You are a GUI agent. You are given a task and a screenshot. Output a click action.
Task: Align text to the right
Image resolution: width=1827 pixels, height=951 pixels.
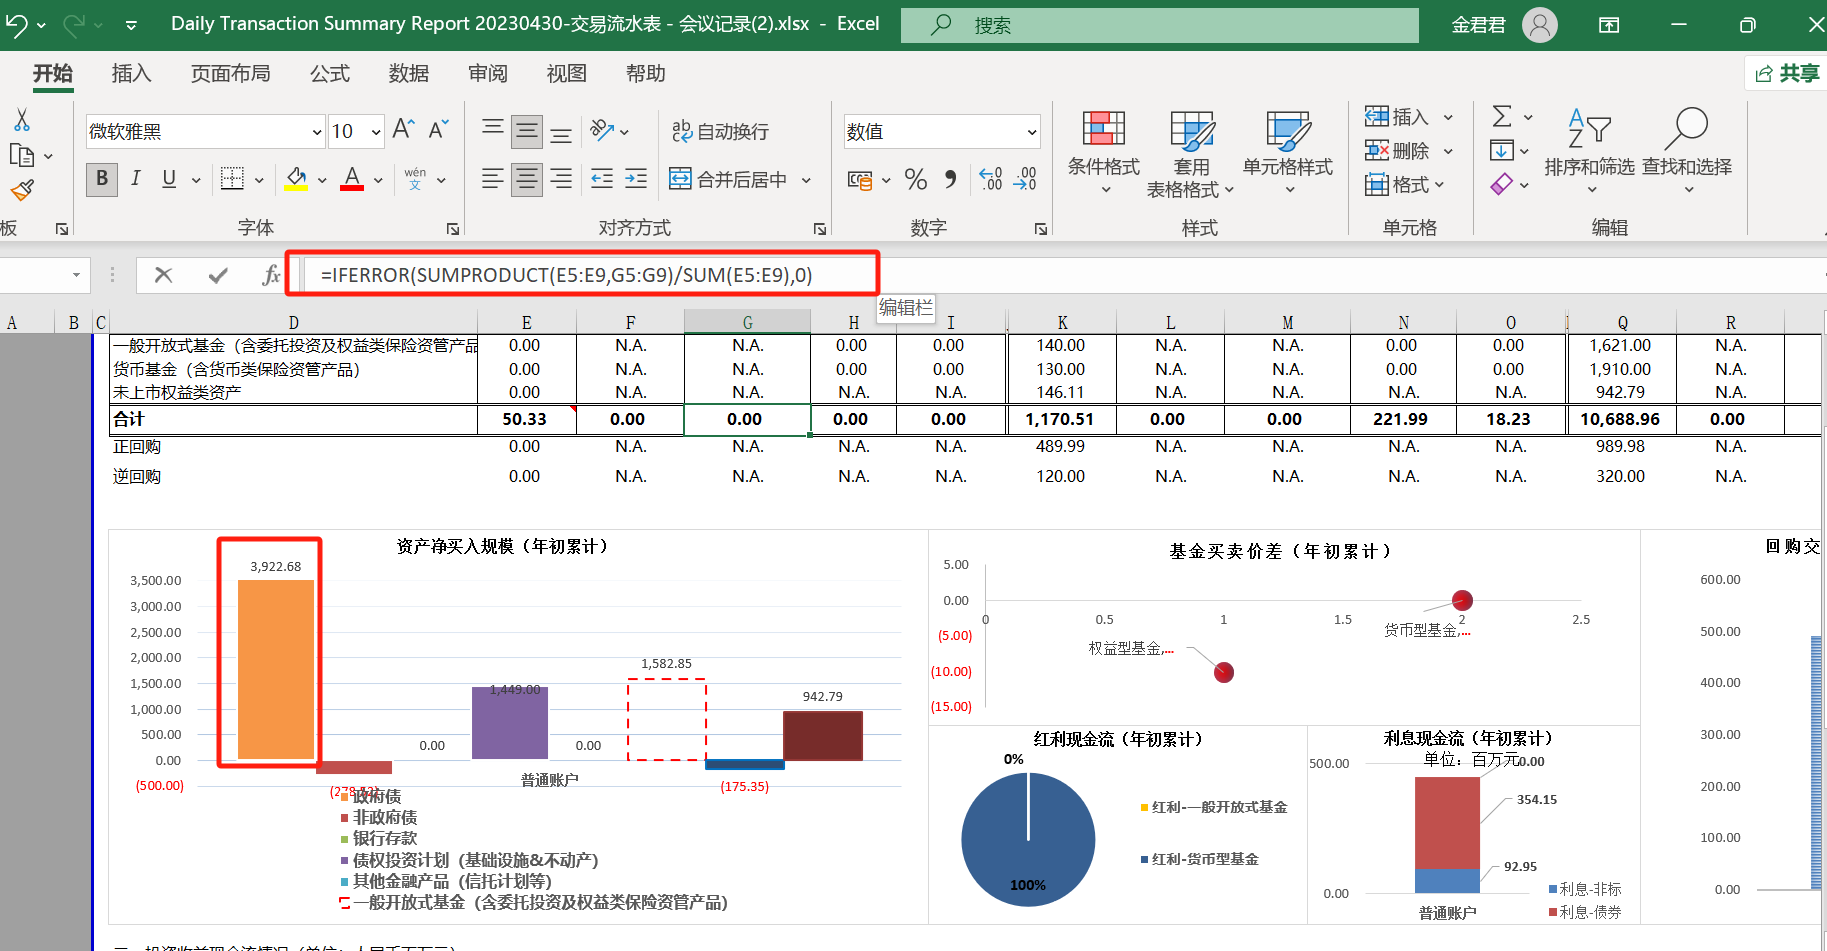pyautogui.click(x=561, y=179)
